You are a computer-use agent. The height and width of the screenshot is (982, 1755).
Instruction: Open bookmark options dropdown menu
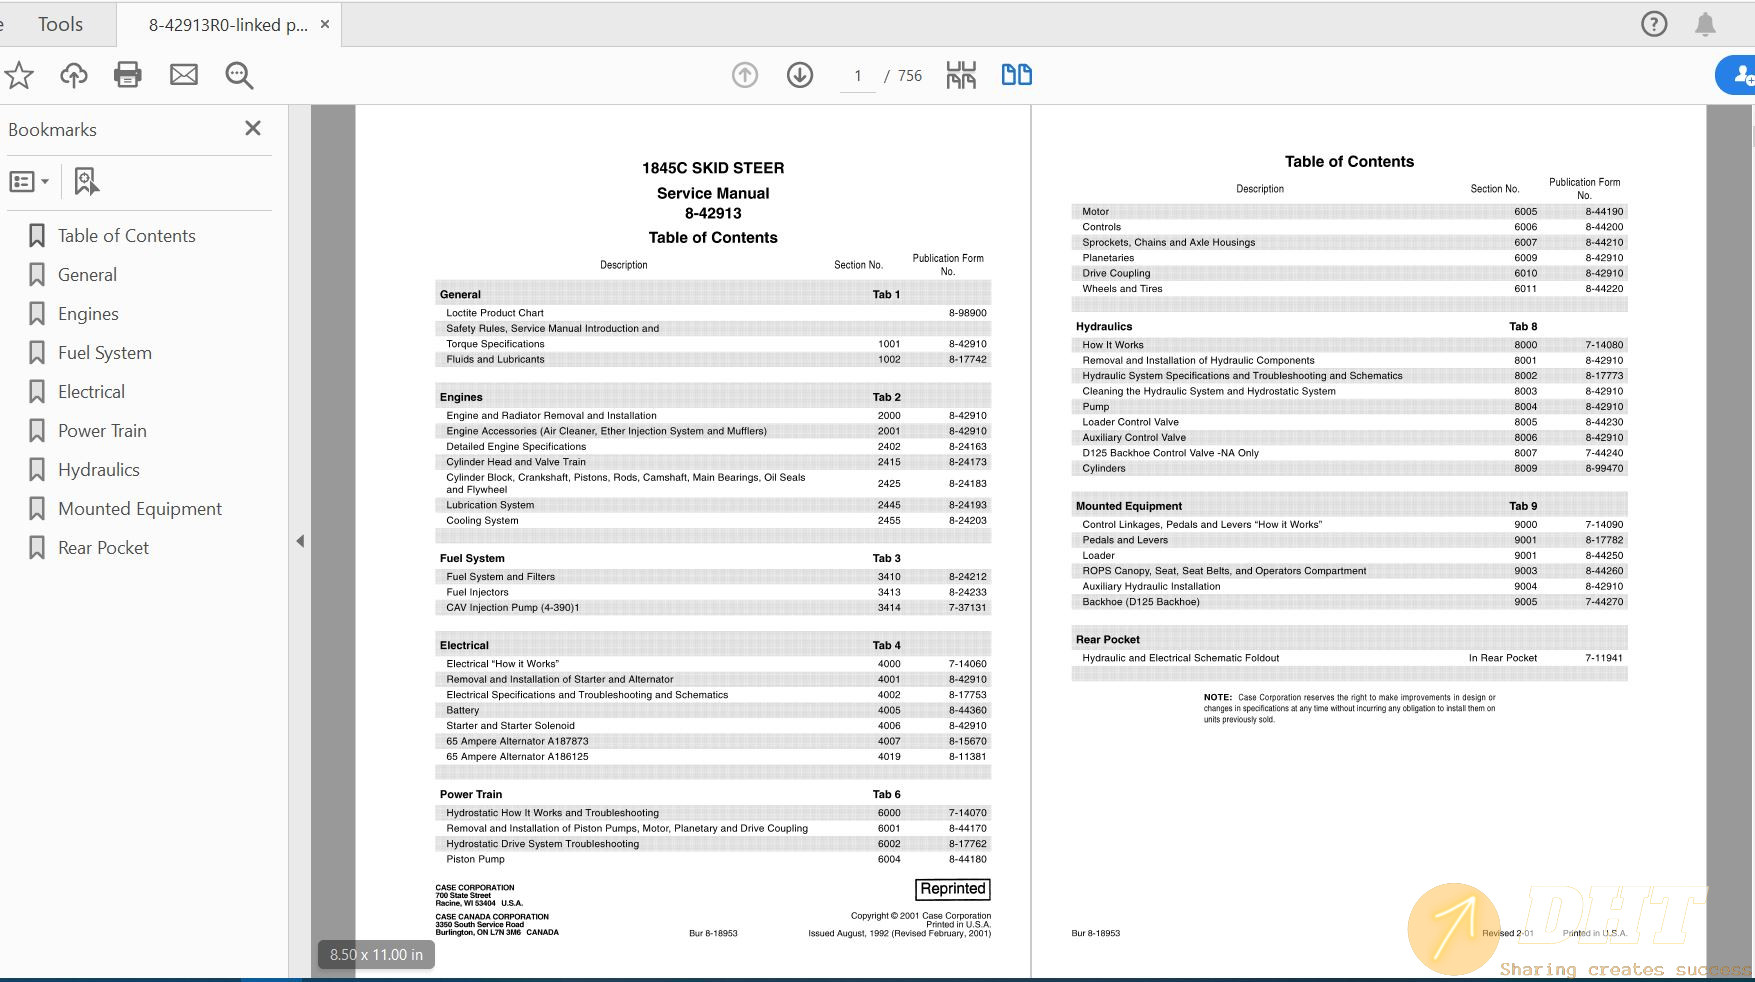pyautogui.click(x=29, y=181)
